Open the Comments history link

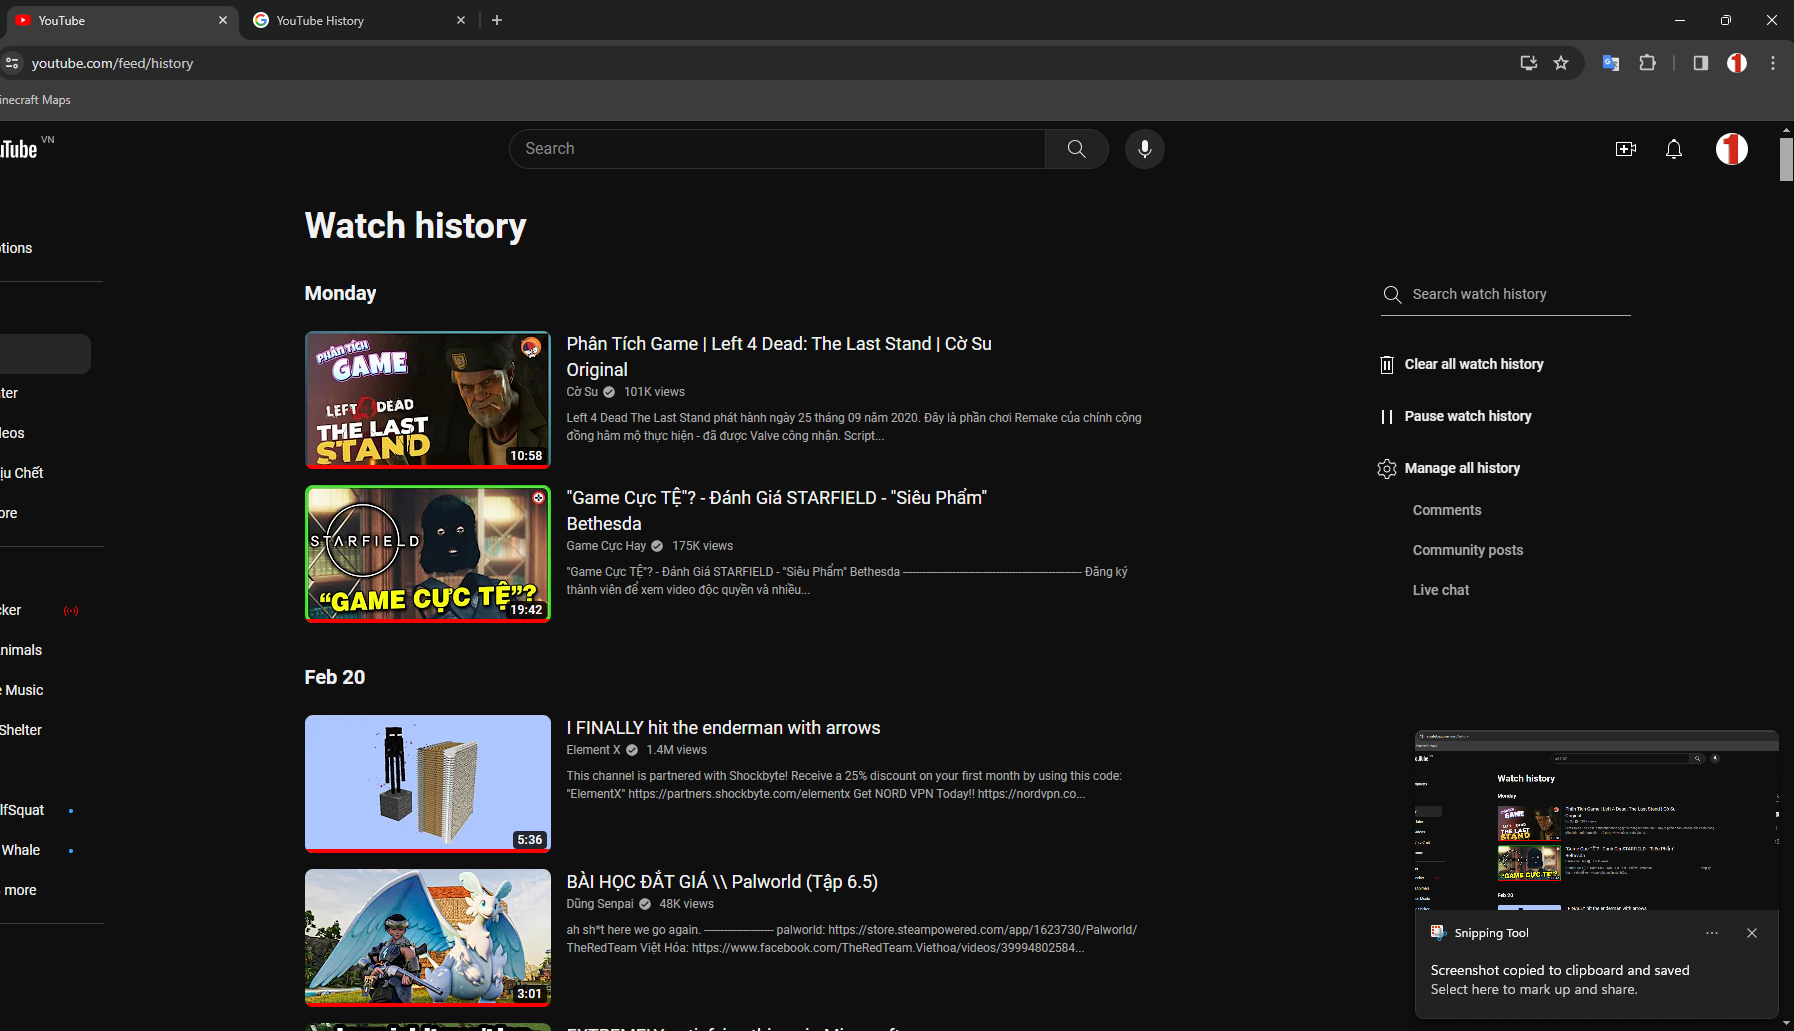[x=1447, y=510]
